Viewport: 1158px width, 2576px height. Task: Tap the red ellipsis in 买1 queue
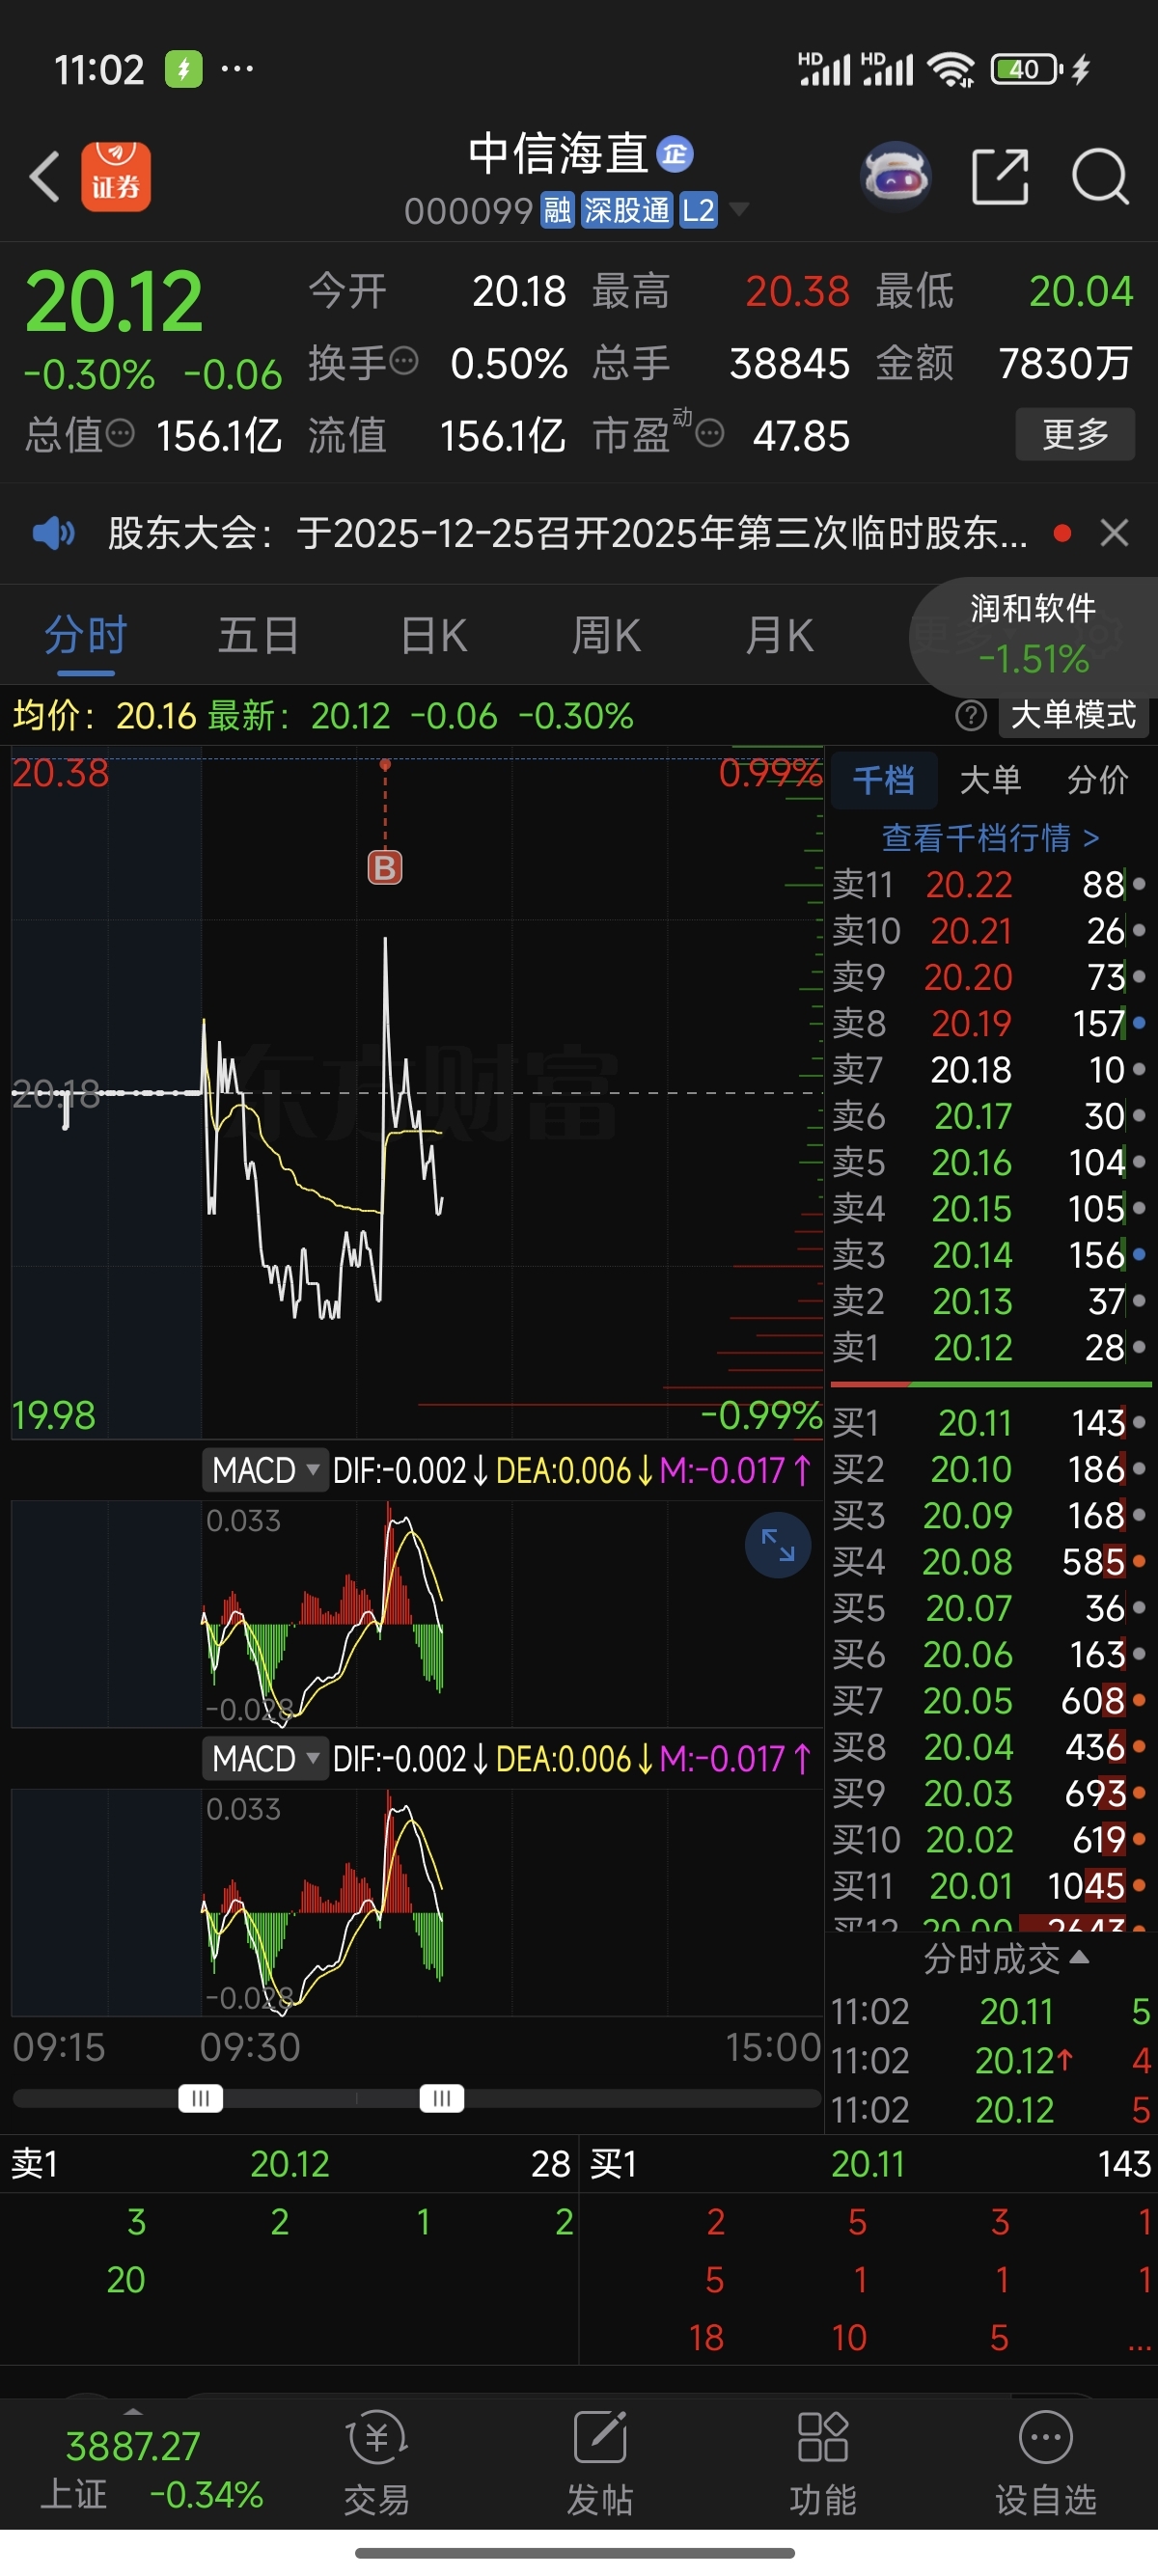point(1139,2342)
